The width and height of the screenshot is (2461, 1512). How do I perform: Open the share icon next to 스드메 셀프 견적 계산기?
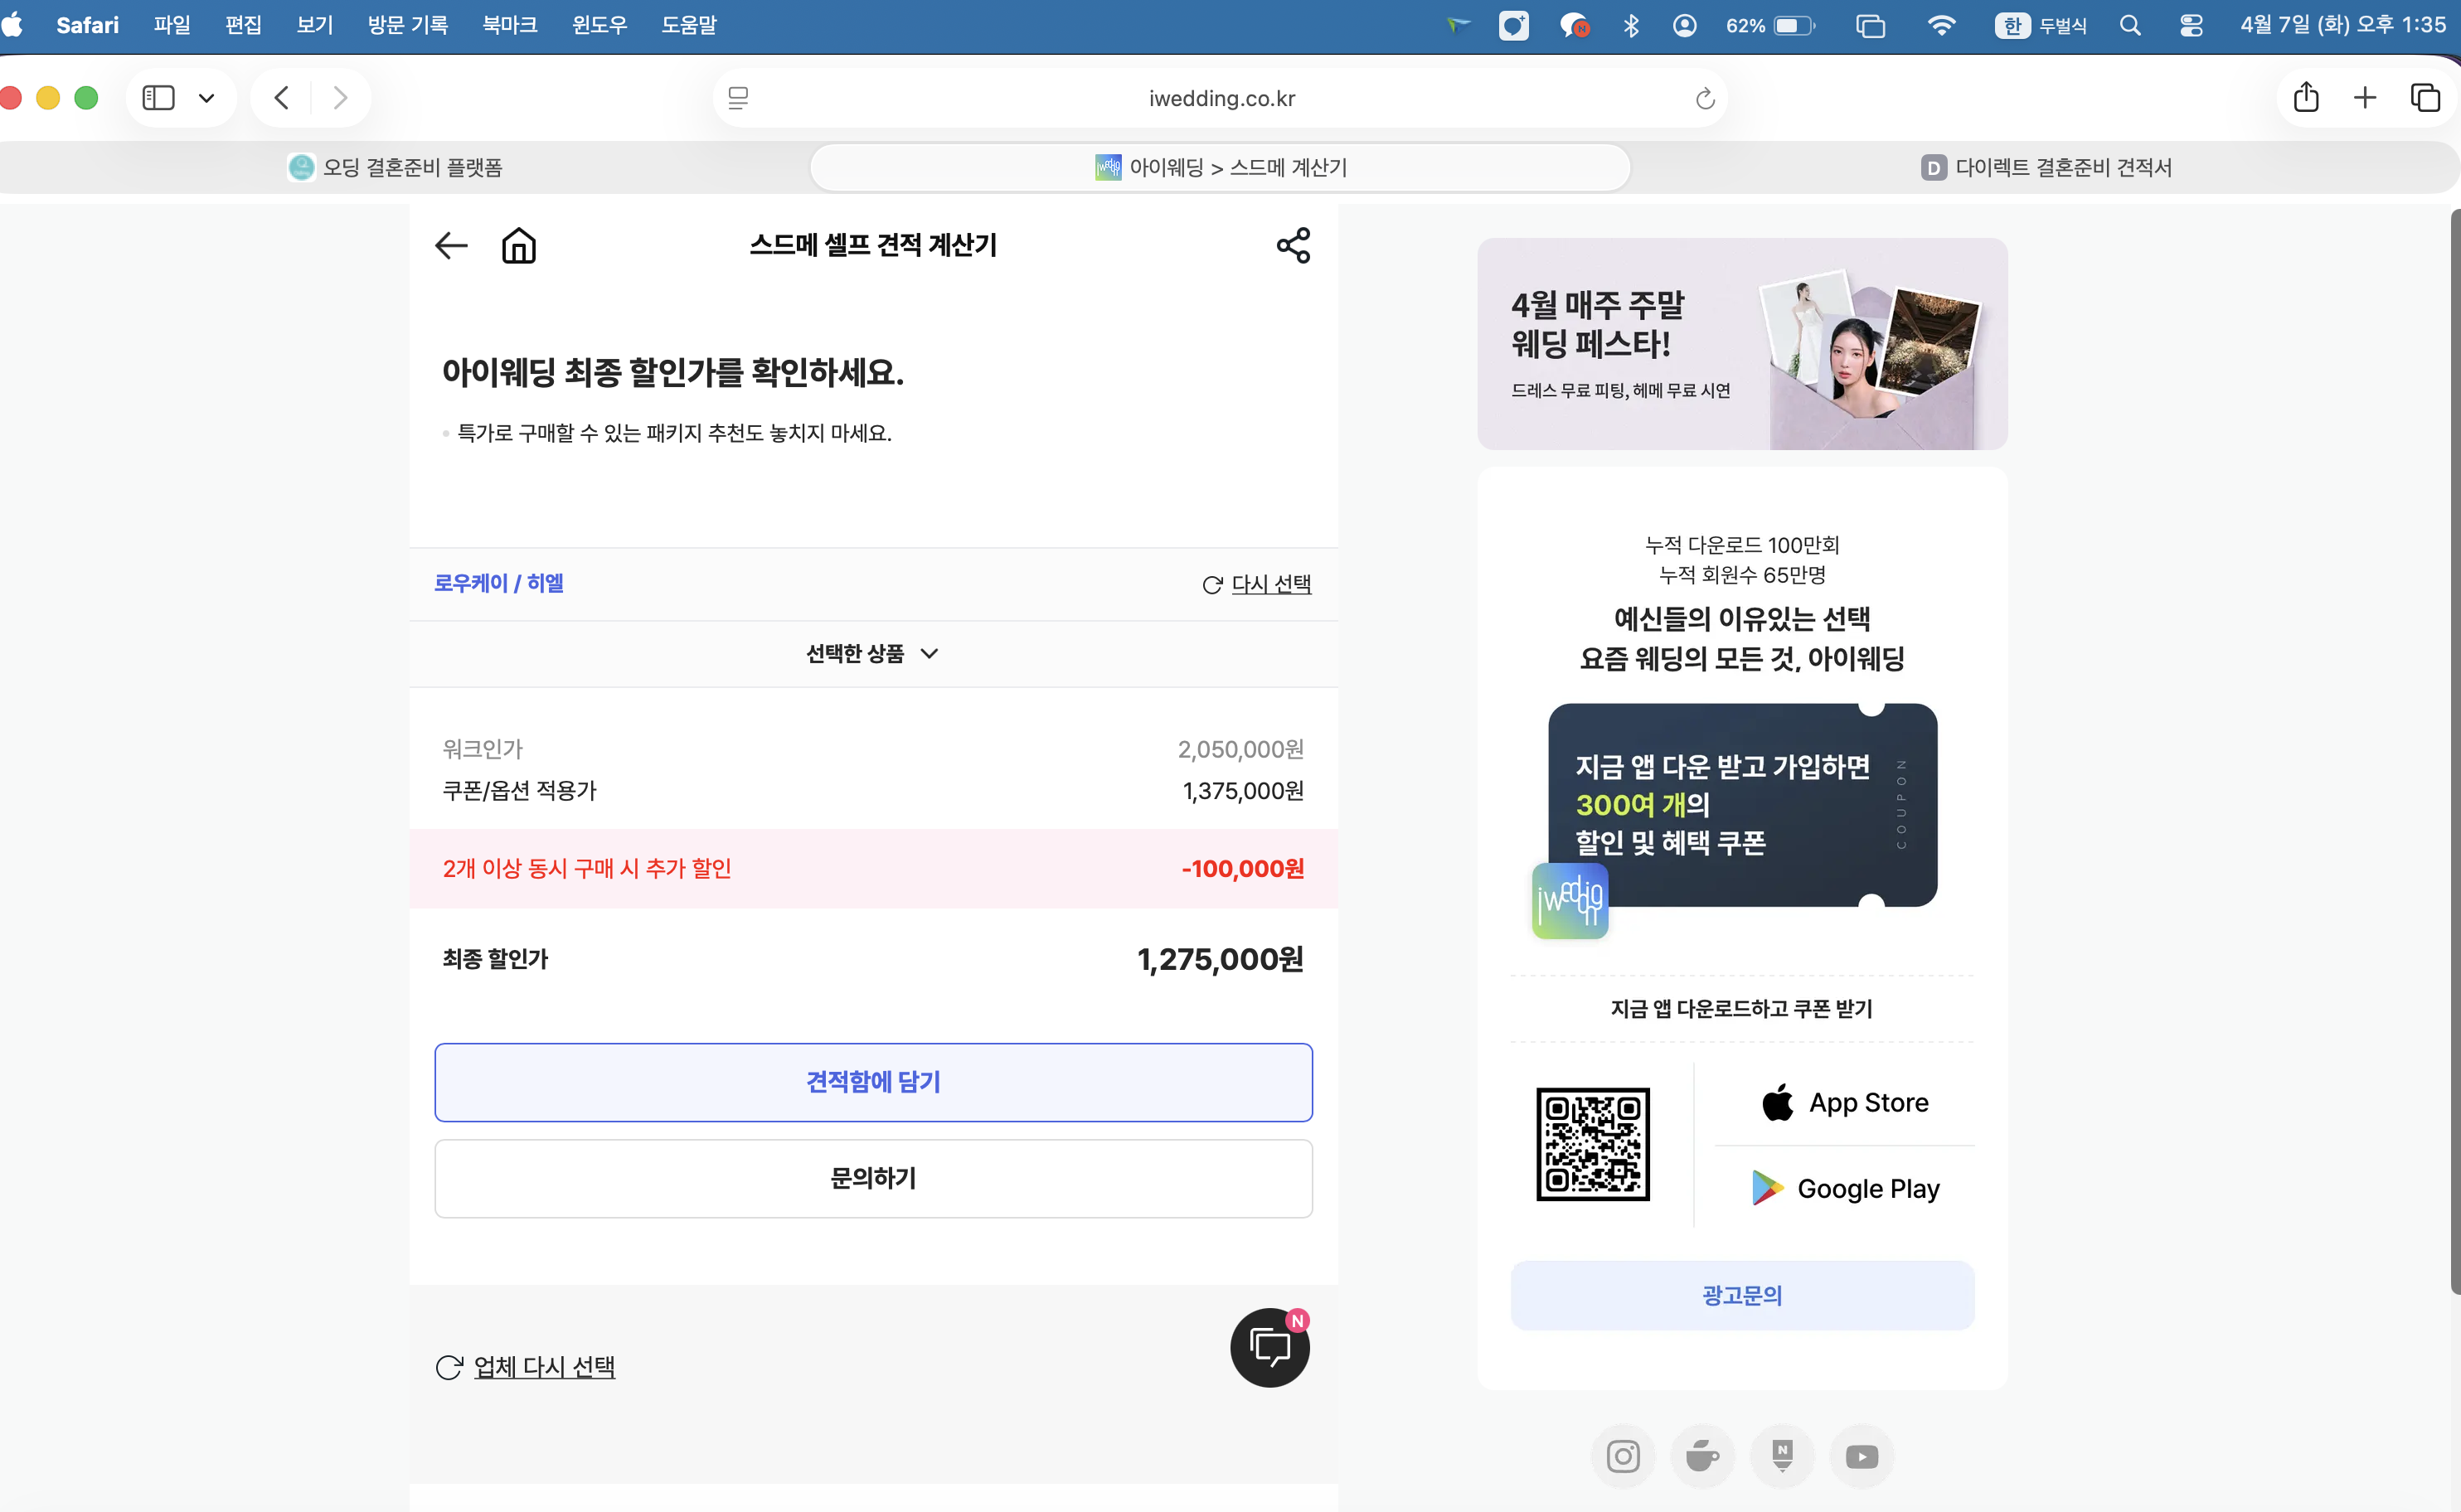point(1293,244)
